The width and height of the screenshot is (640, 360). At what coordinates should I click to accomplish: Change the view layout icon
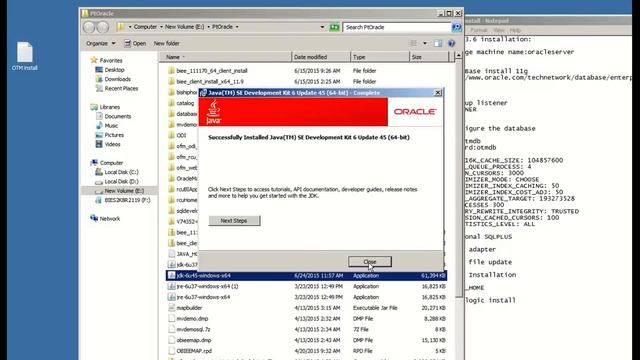[413, 43]
